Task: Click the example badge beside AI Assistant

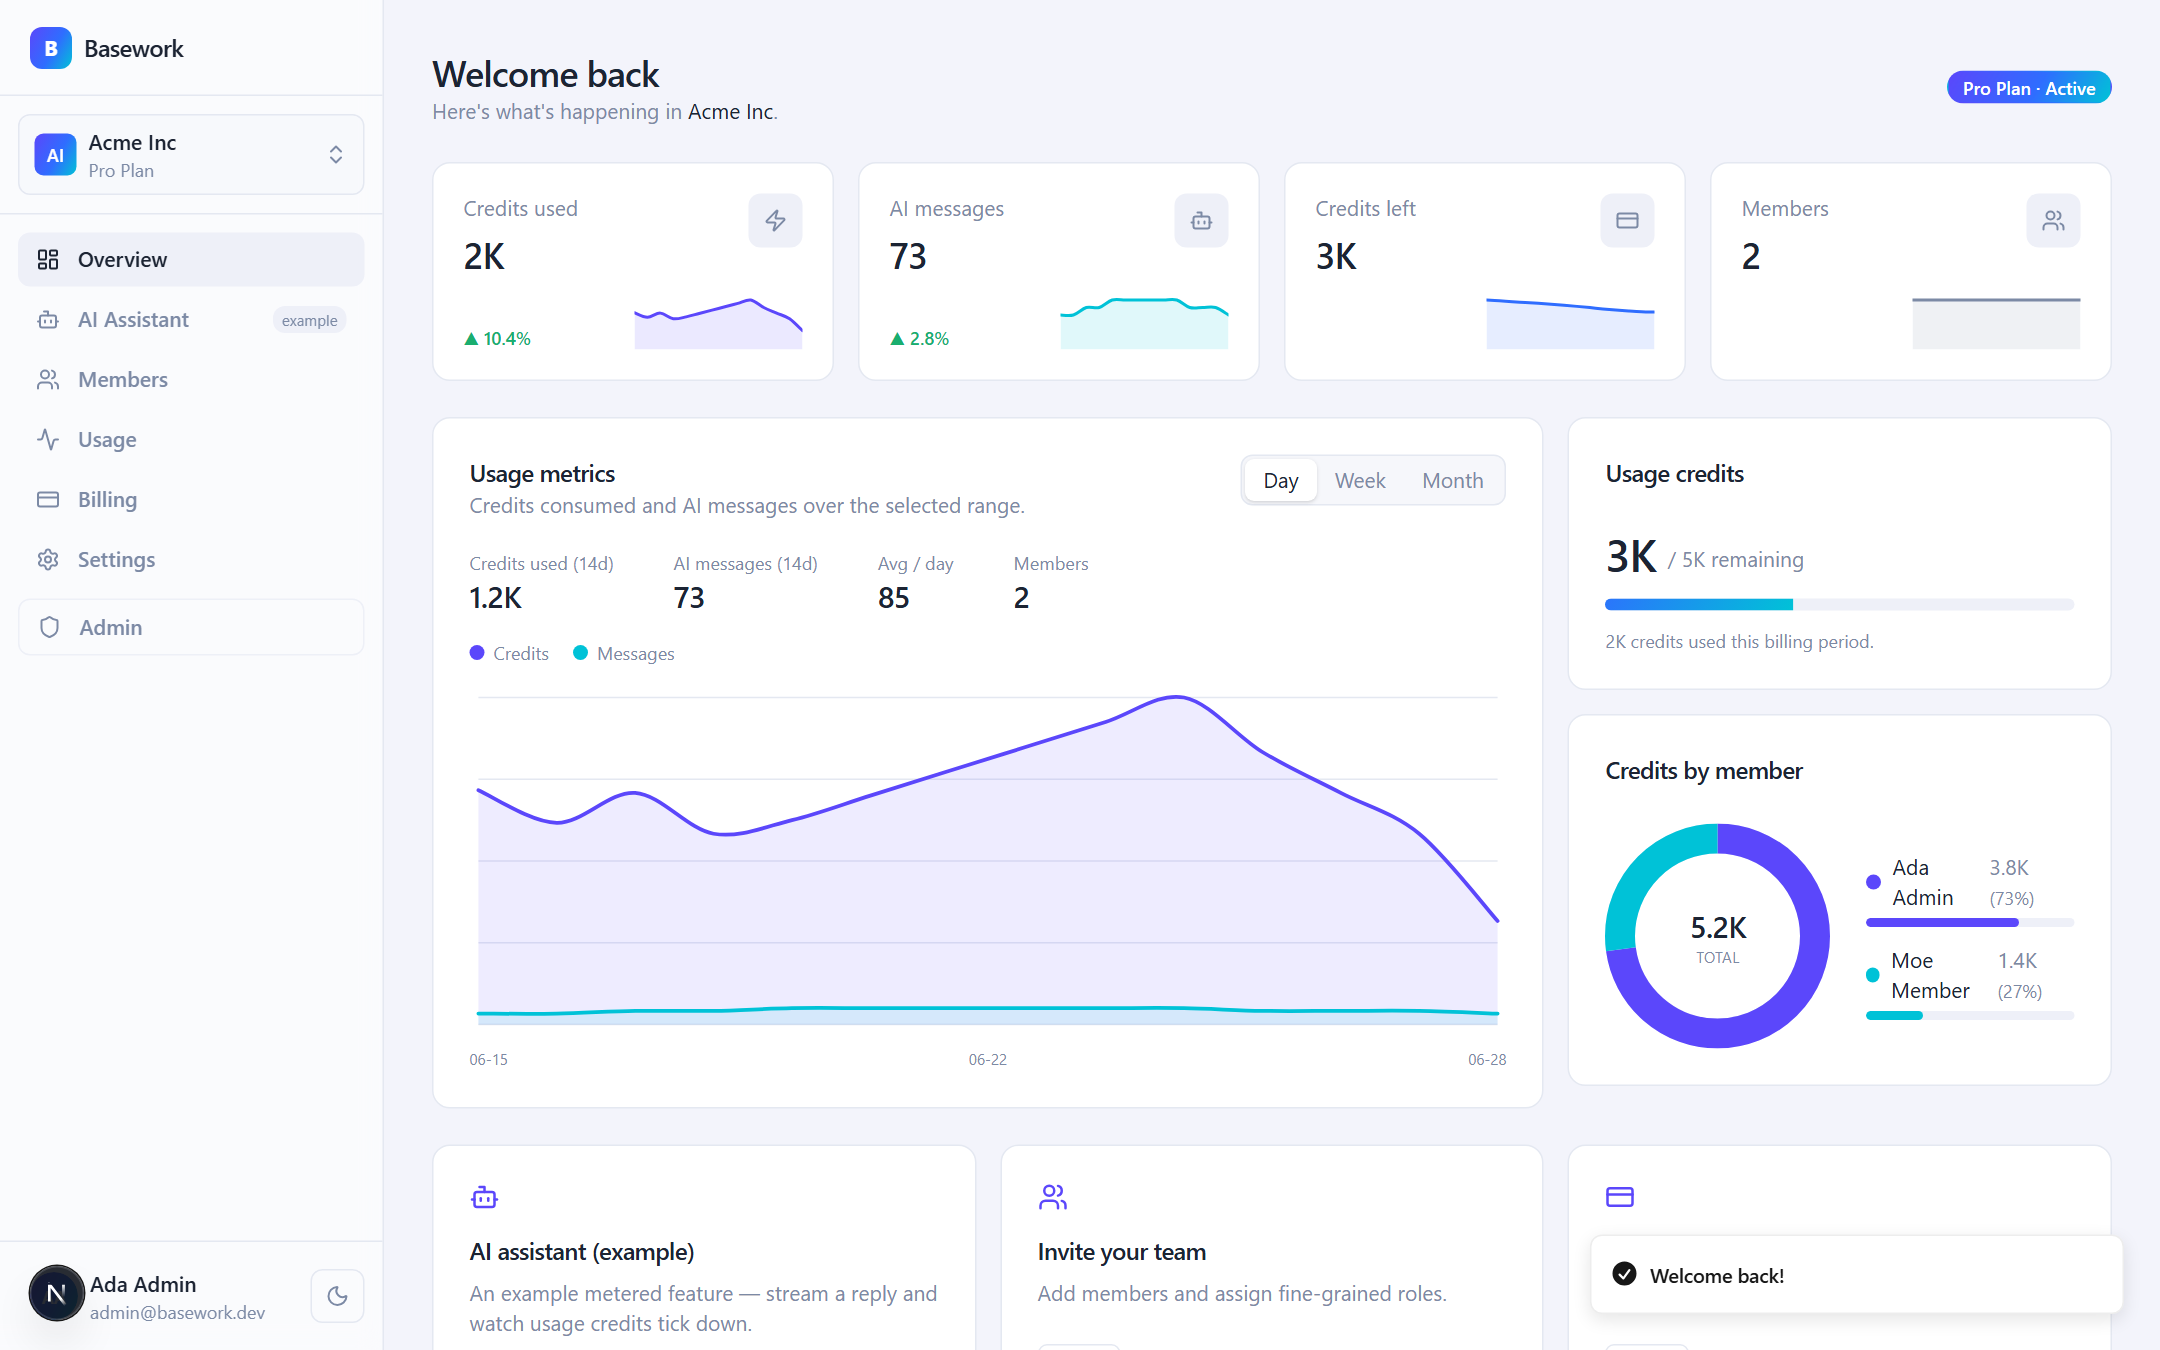Action: pos(309,320)
